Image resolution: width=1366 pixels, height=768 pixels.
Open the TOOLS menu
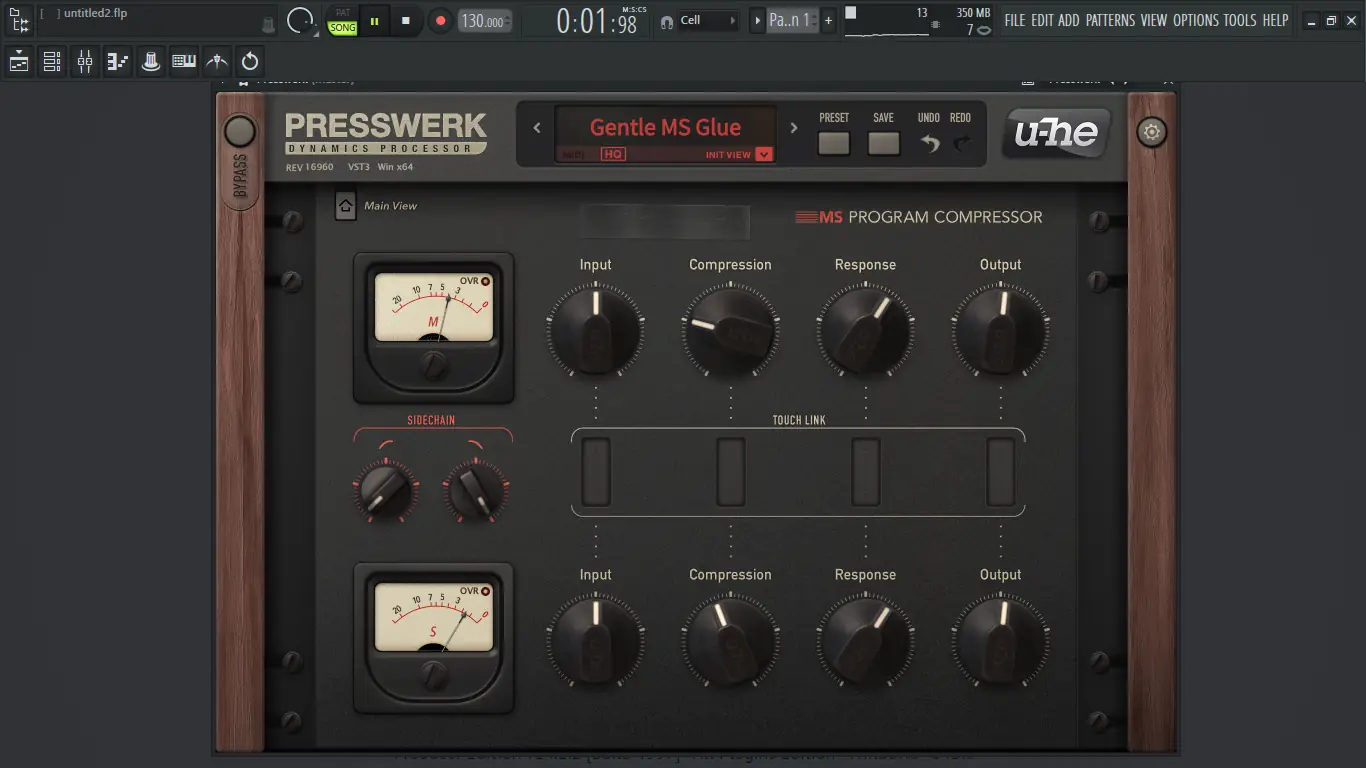pos(1240,20)
